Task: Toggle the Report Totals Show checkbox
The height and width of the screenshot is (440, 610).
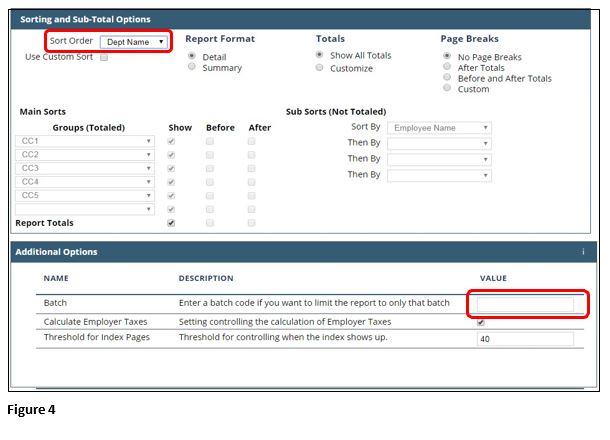Action: pos(171,223)
